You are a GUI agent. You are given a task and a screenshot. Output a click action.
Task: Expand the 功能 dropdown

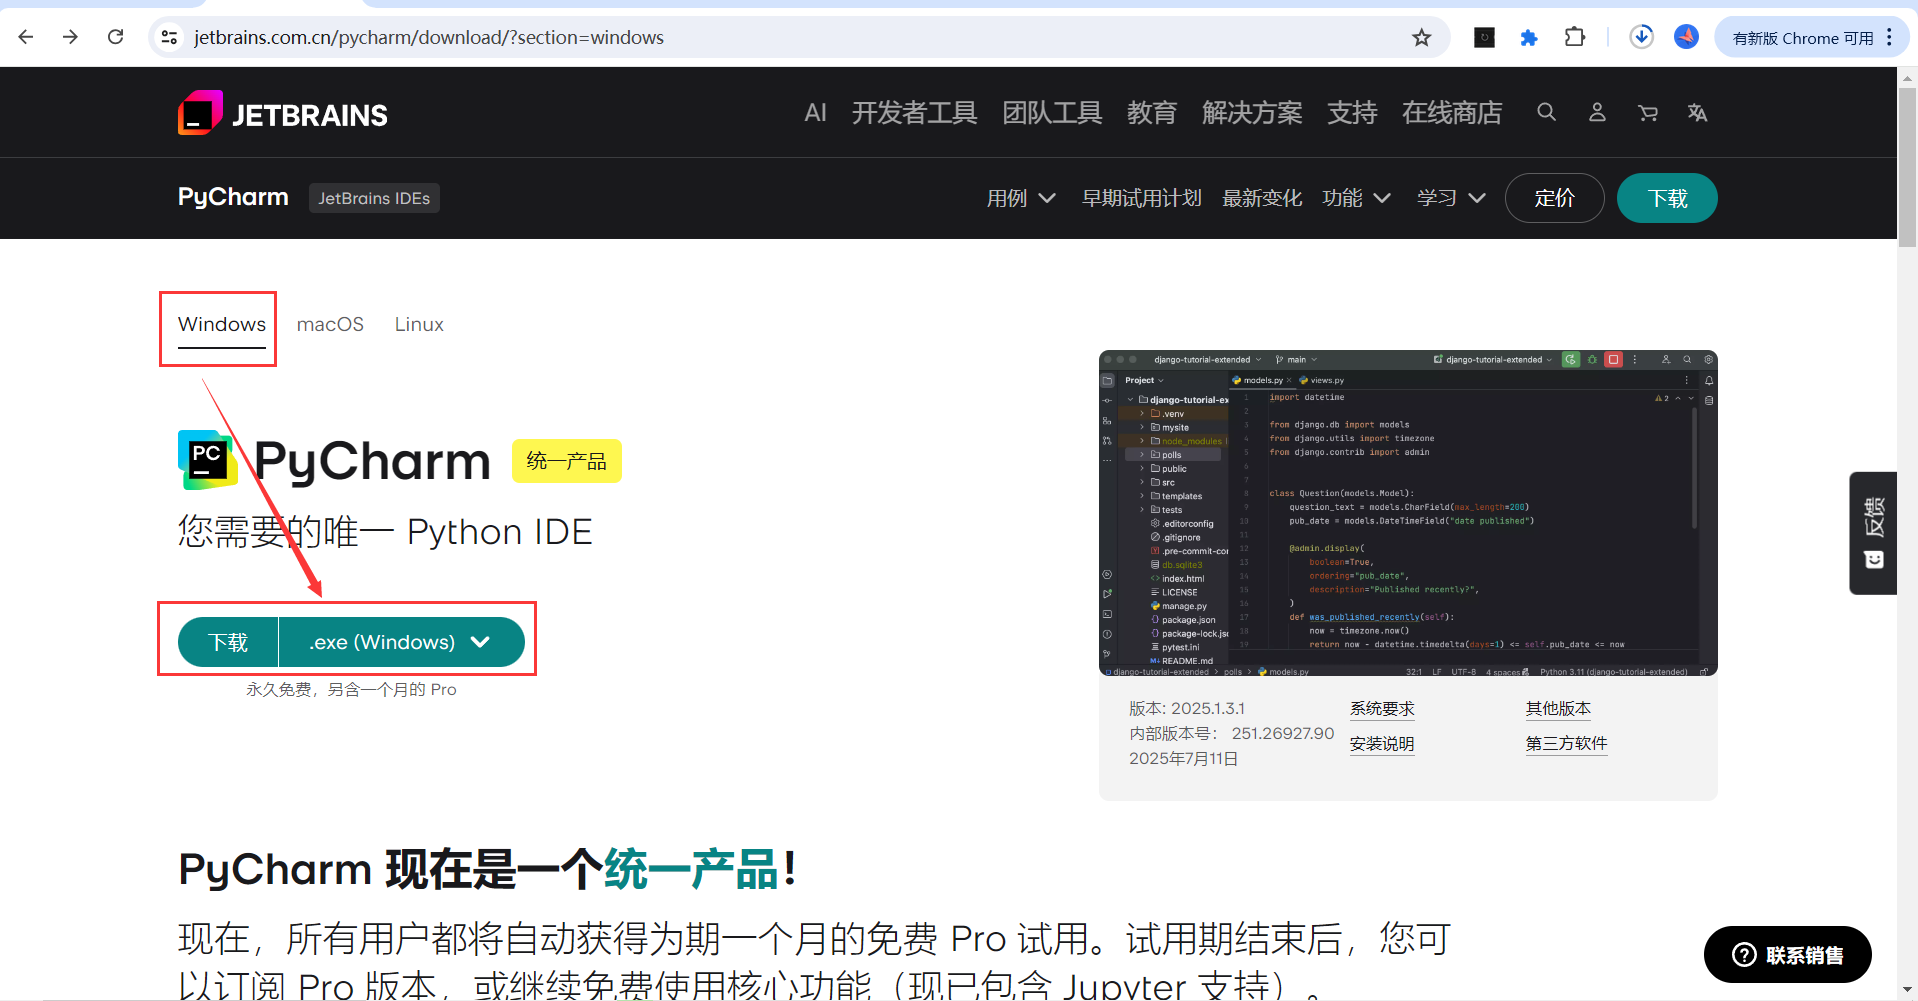(1356, 198)
